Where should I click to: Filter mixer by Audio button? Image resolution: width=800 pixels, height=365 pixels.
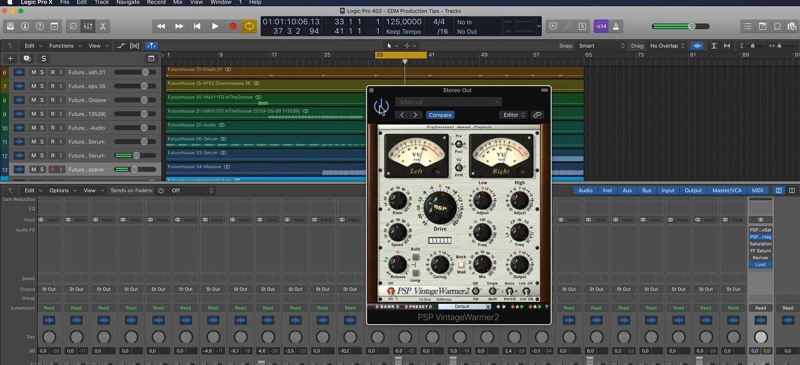coord(585,190)
